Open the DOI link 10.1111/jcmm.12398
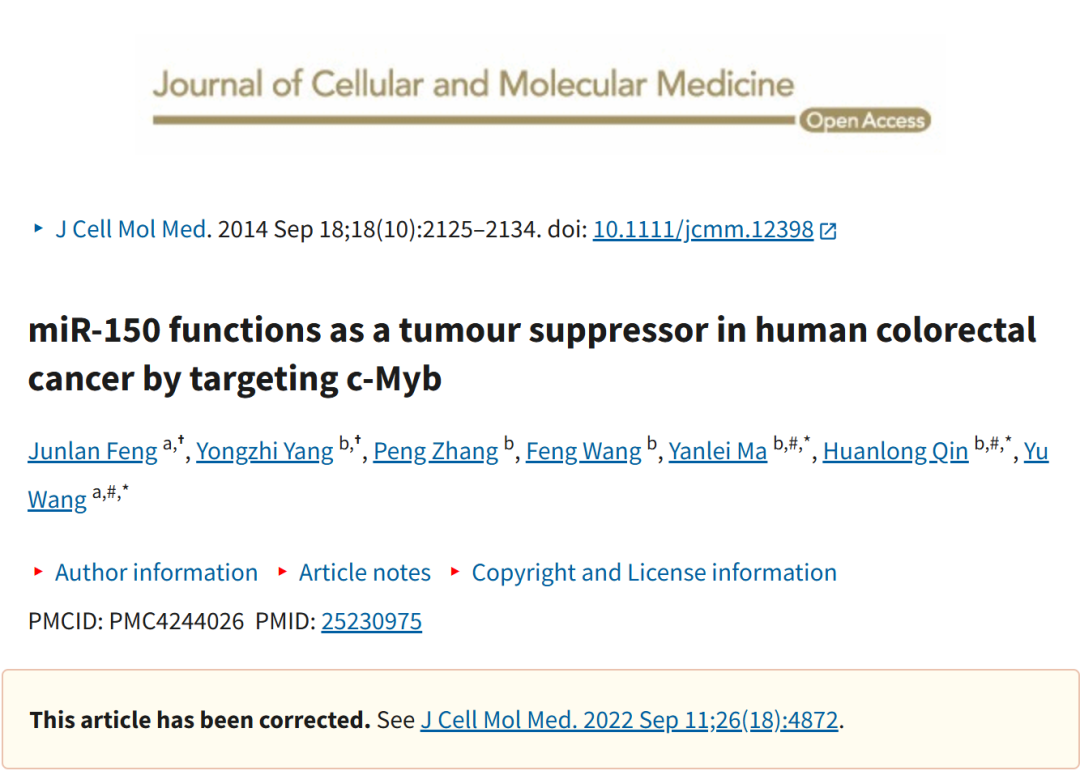 [x=703, y=229]
